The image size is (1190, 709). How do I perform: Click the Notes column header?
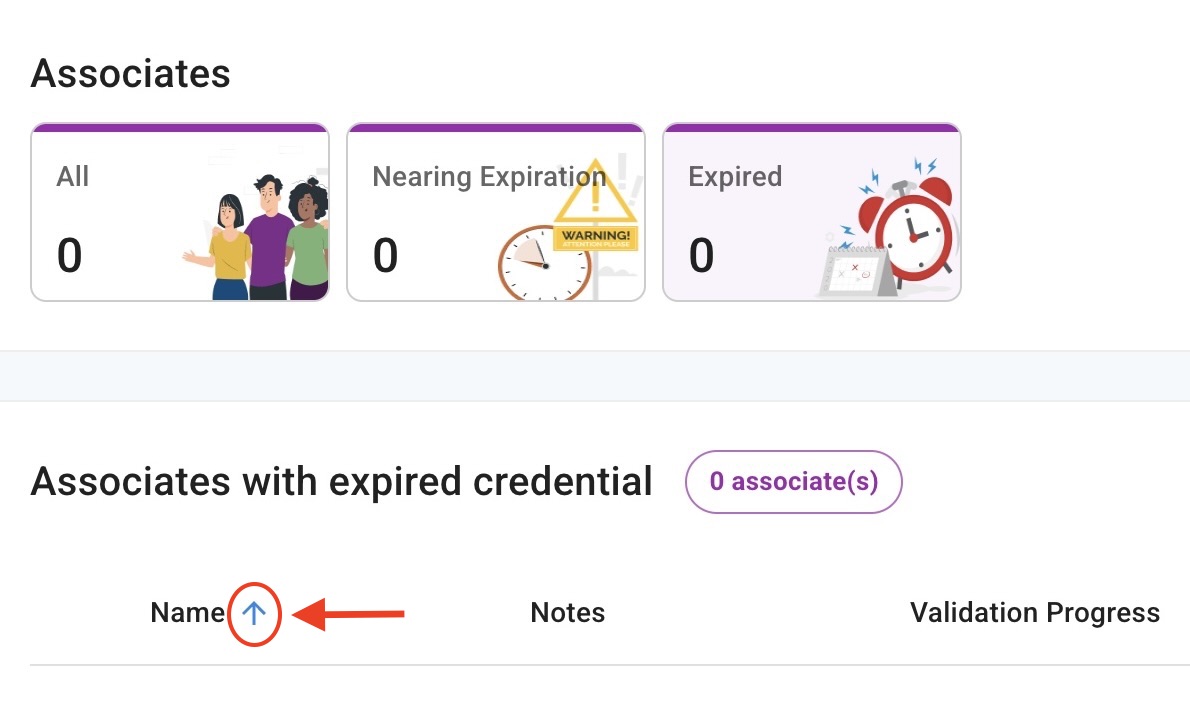567,613
